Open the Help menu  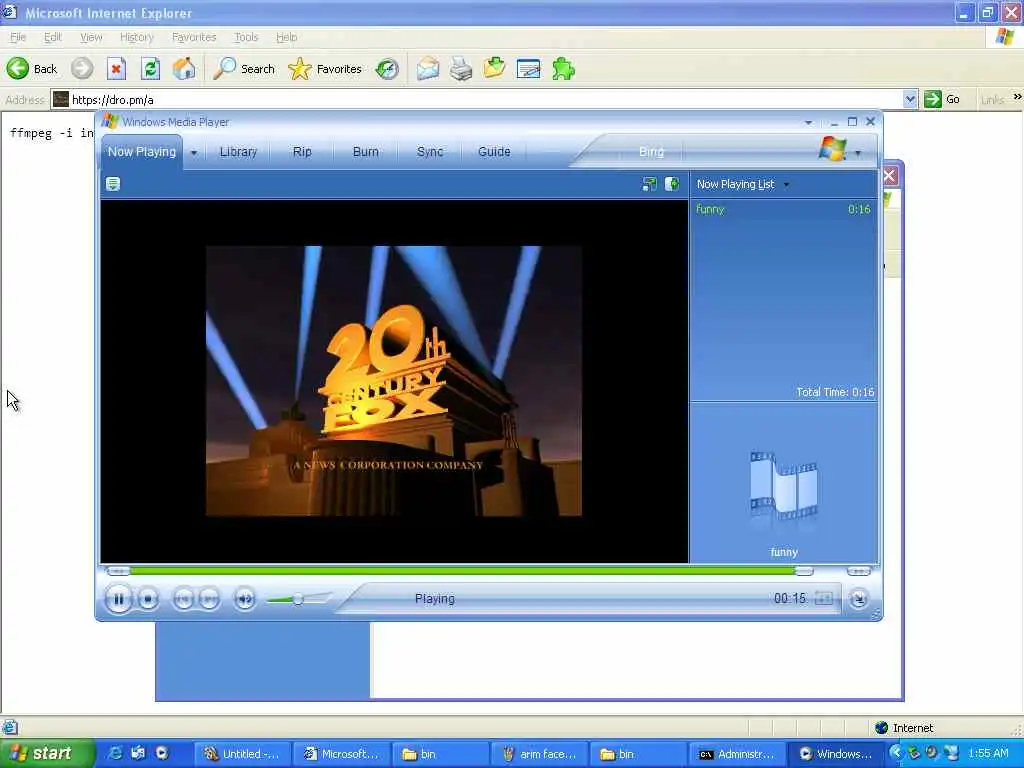tap(286, 37)
